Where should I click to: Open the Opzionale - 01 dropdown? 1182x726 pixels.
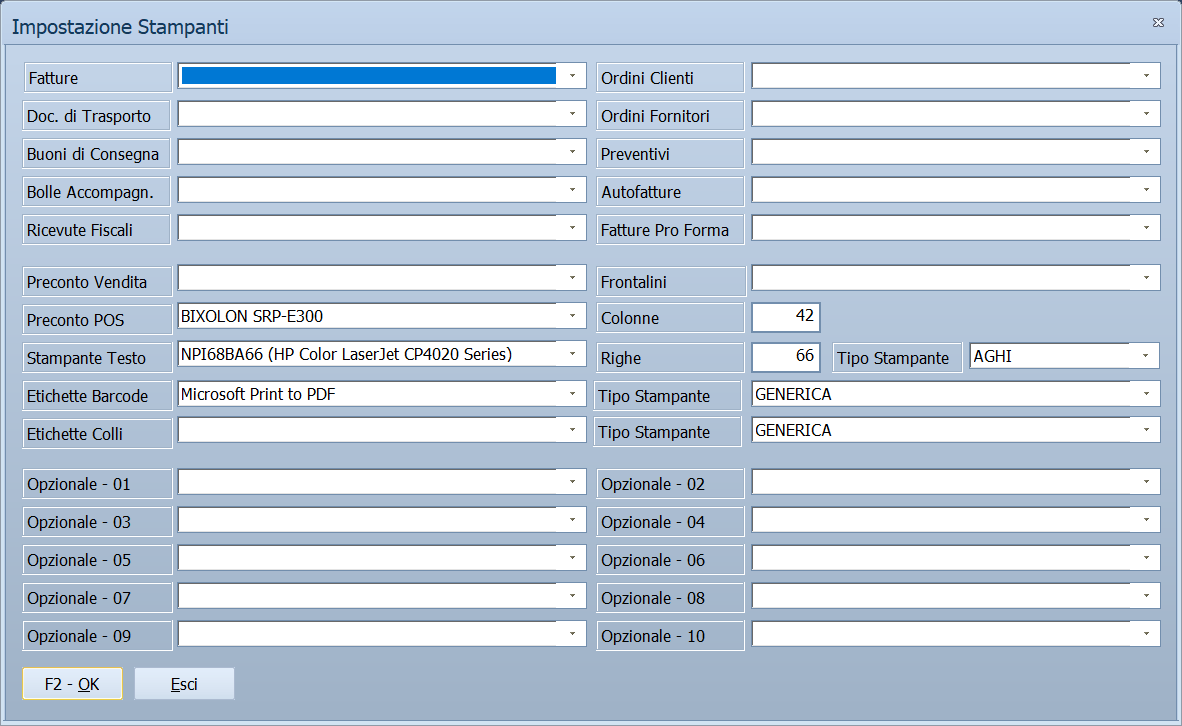(572, 482)
